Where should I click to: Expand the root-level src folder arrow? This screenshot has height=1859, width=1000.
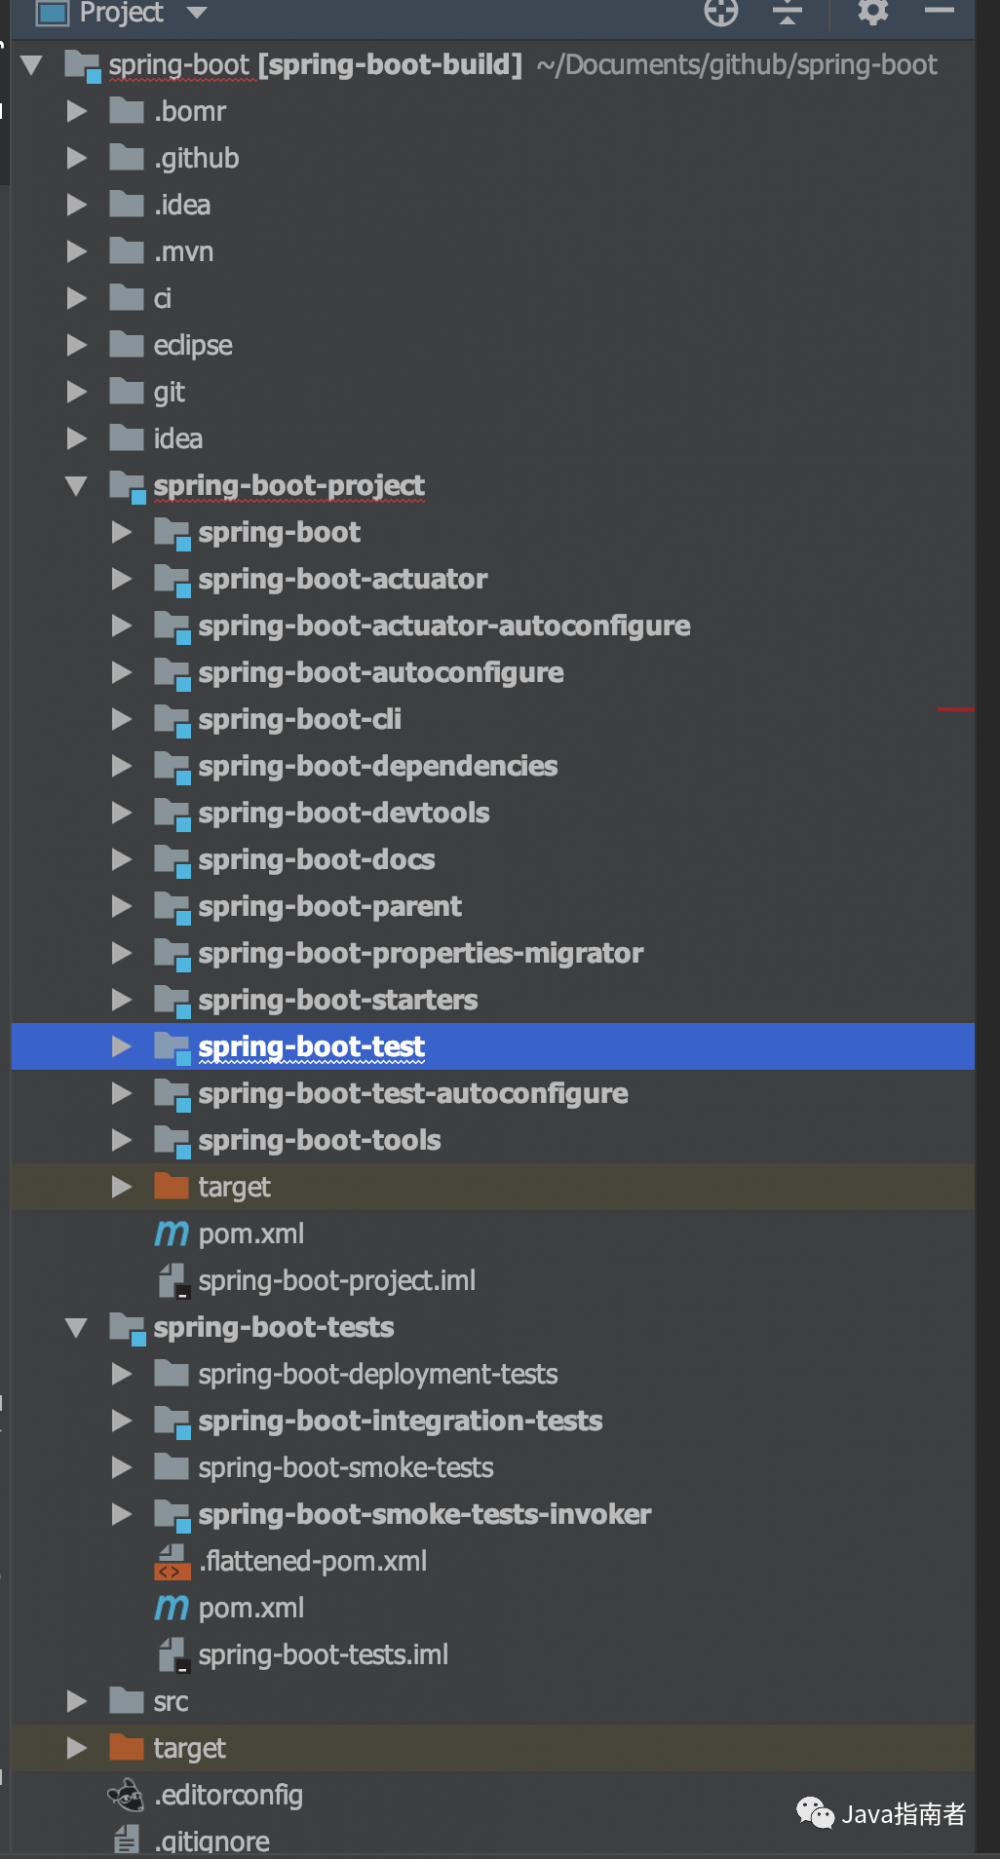coord(77,1701)
